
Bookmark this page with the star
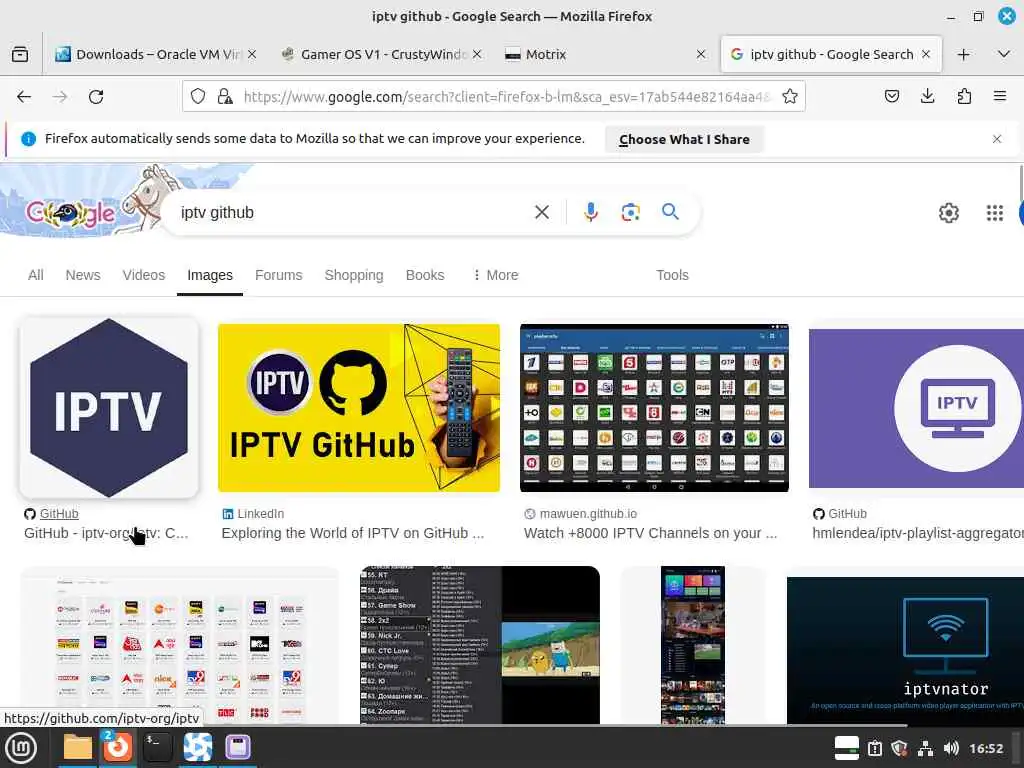click(790, 97)
